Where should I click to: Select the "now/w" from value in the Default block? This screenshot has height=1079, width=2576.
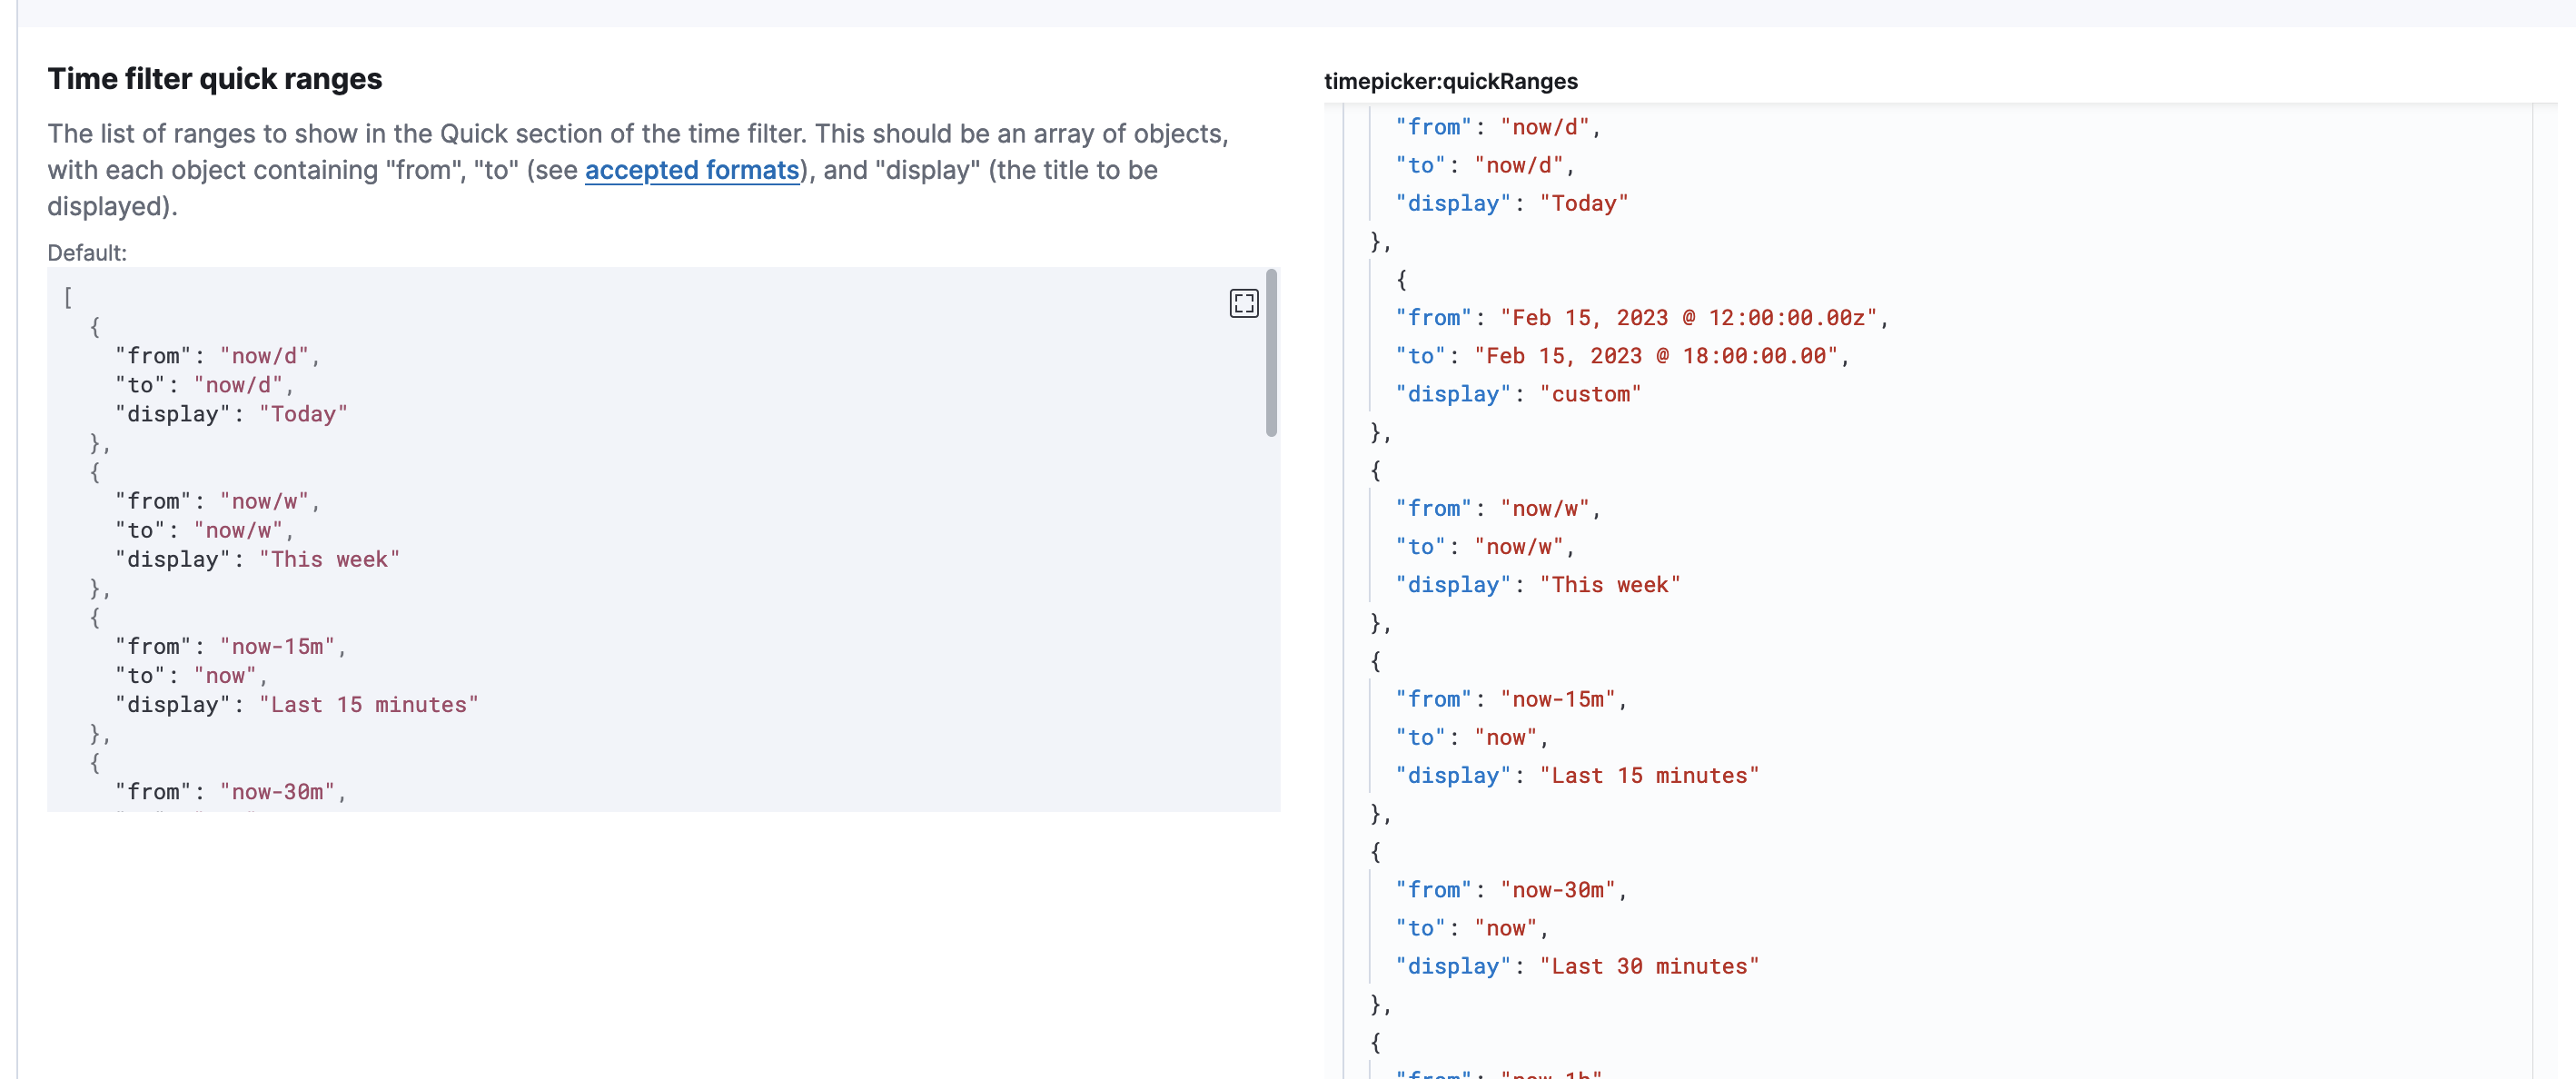(267, 501)
